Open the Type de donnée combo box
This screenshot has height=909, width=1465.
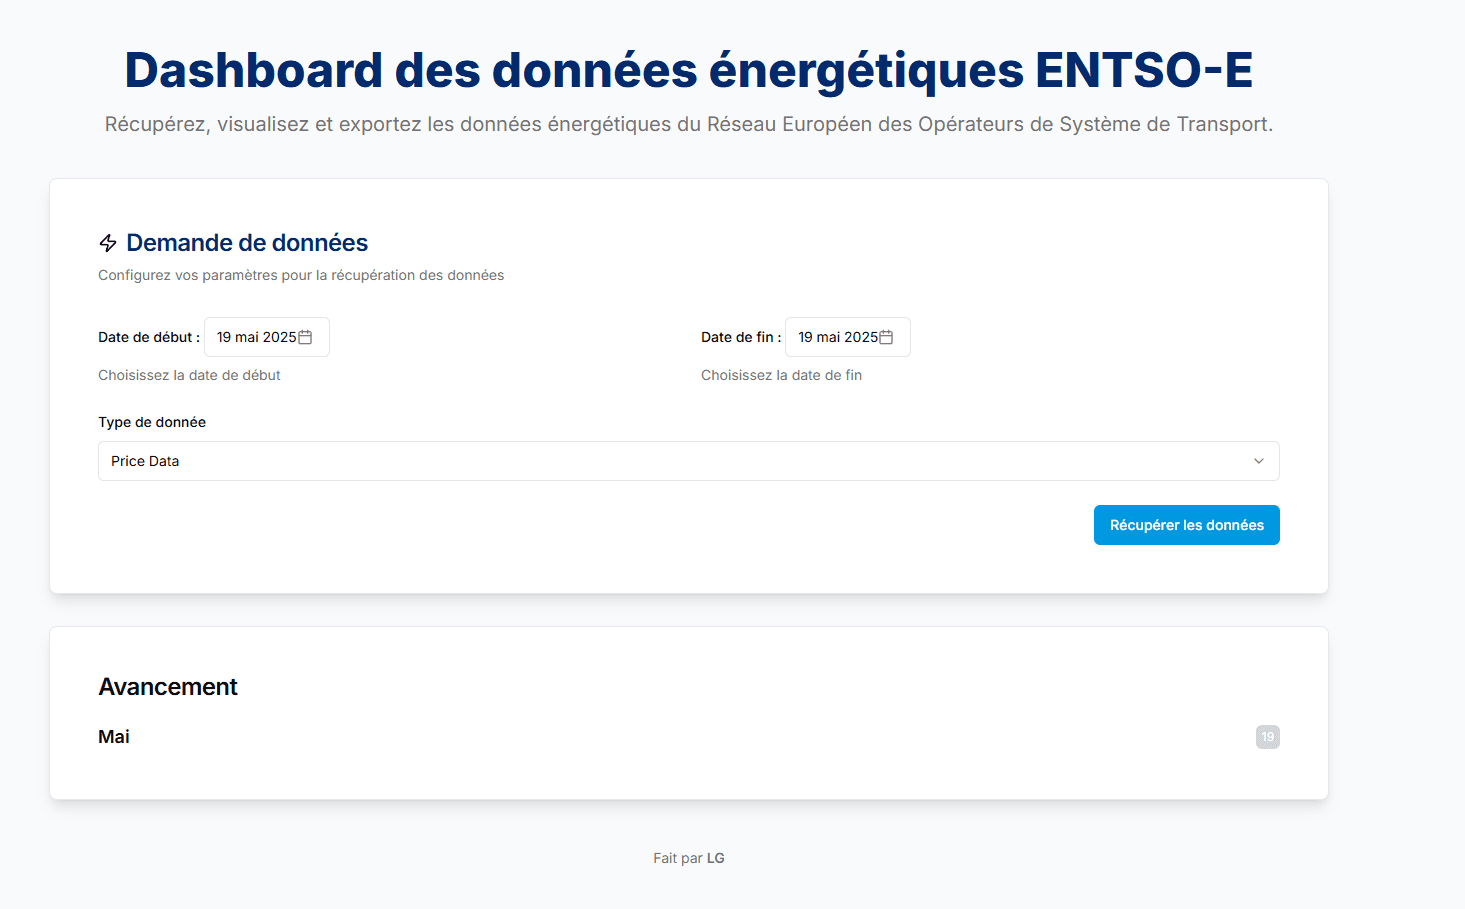[688, 461]
